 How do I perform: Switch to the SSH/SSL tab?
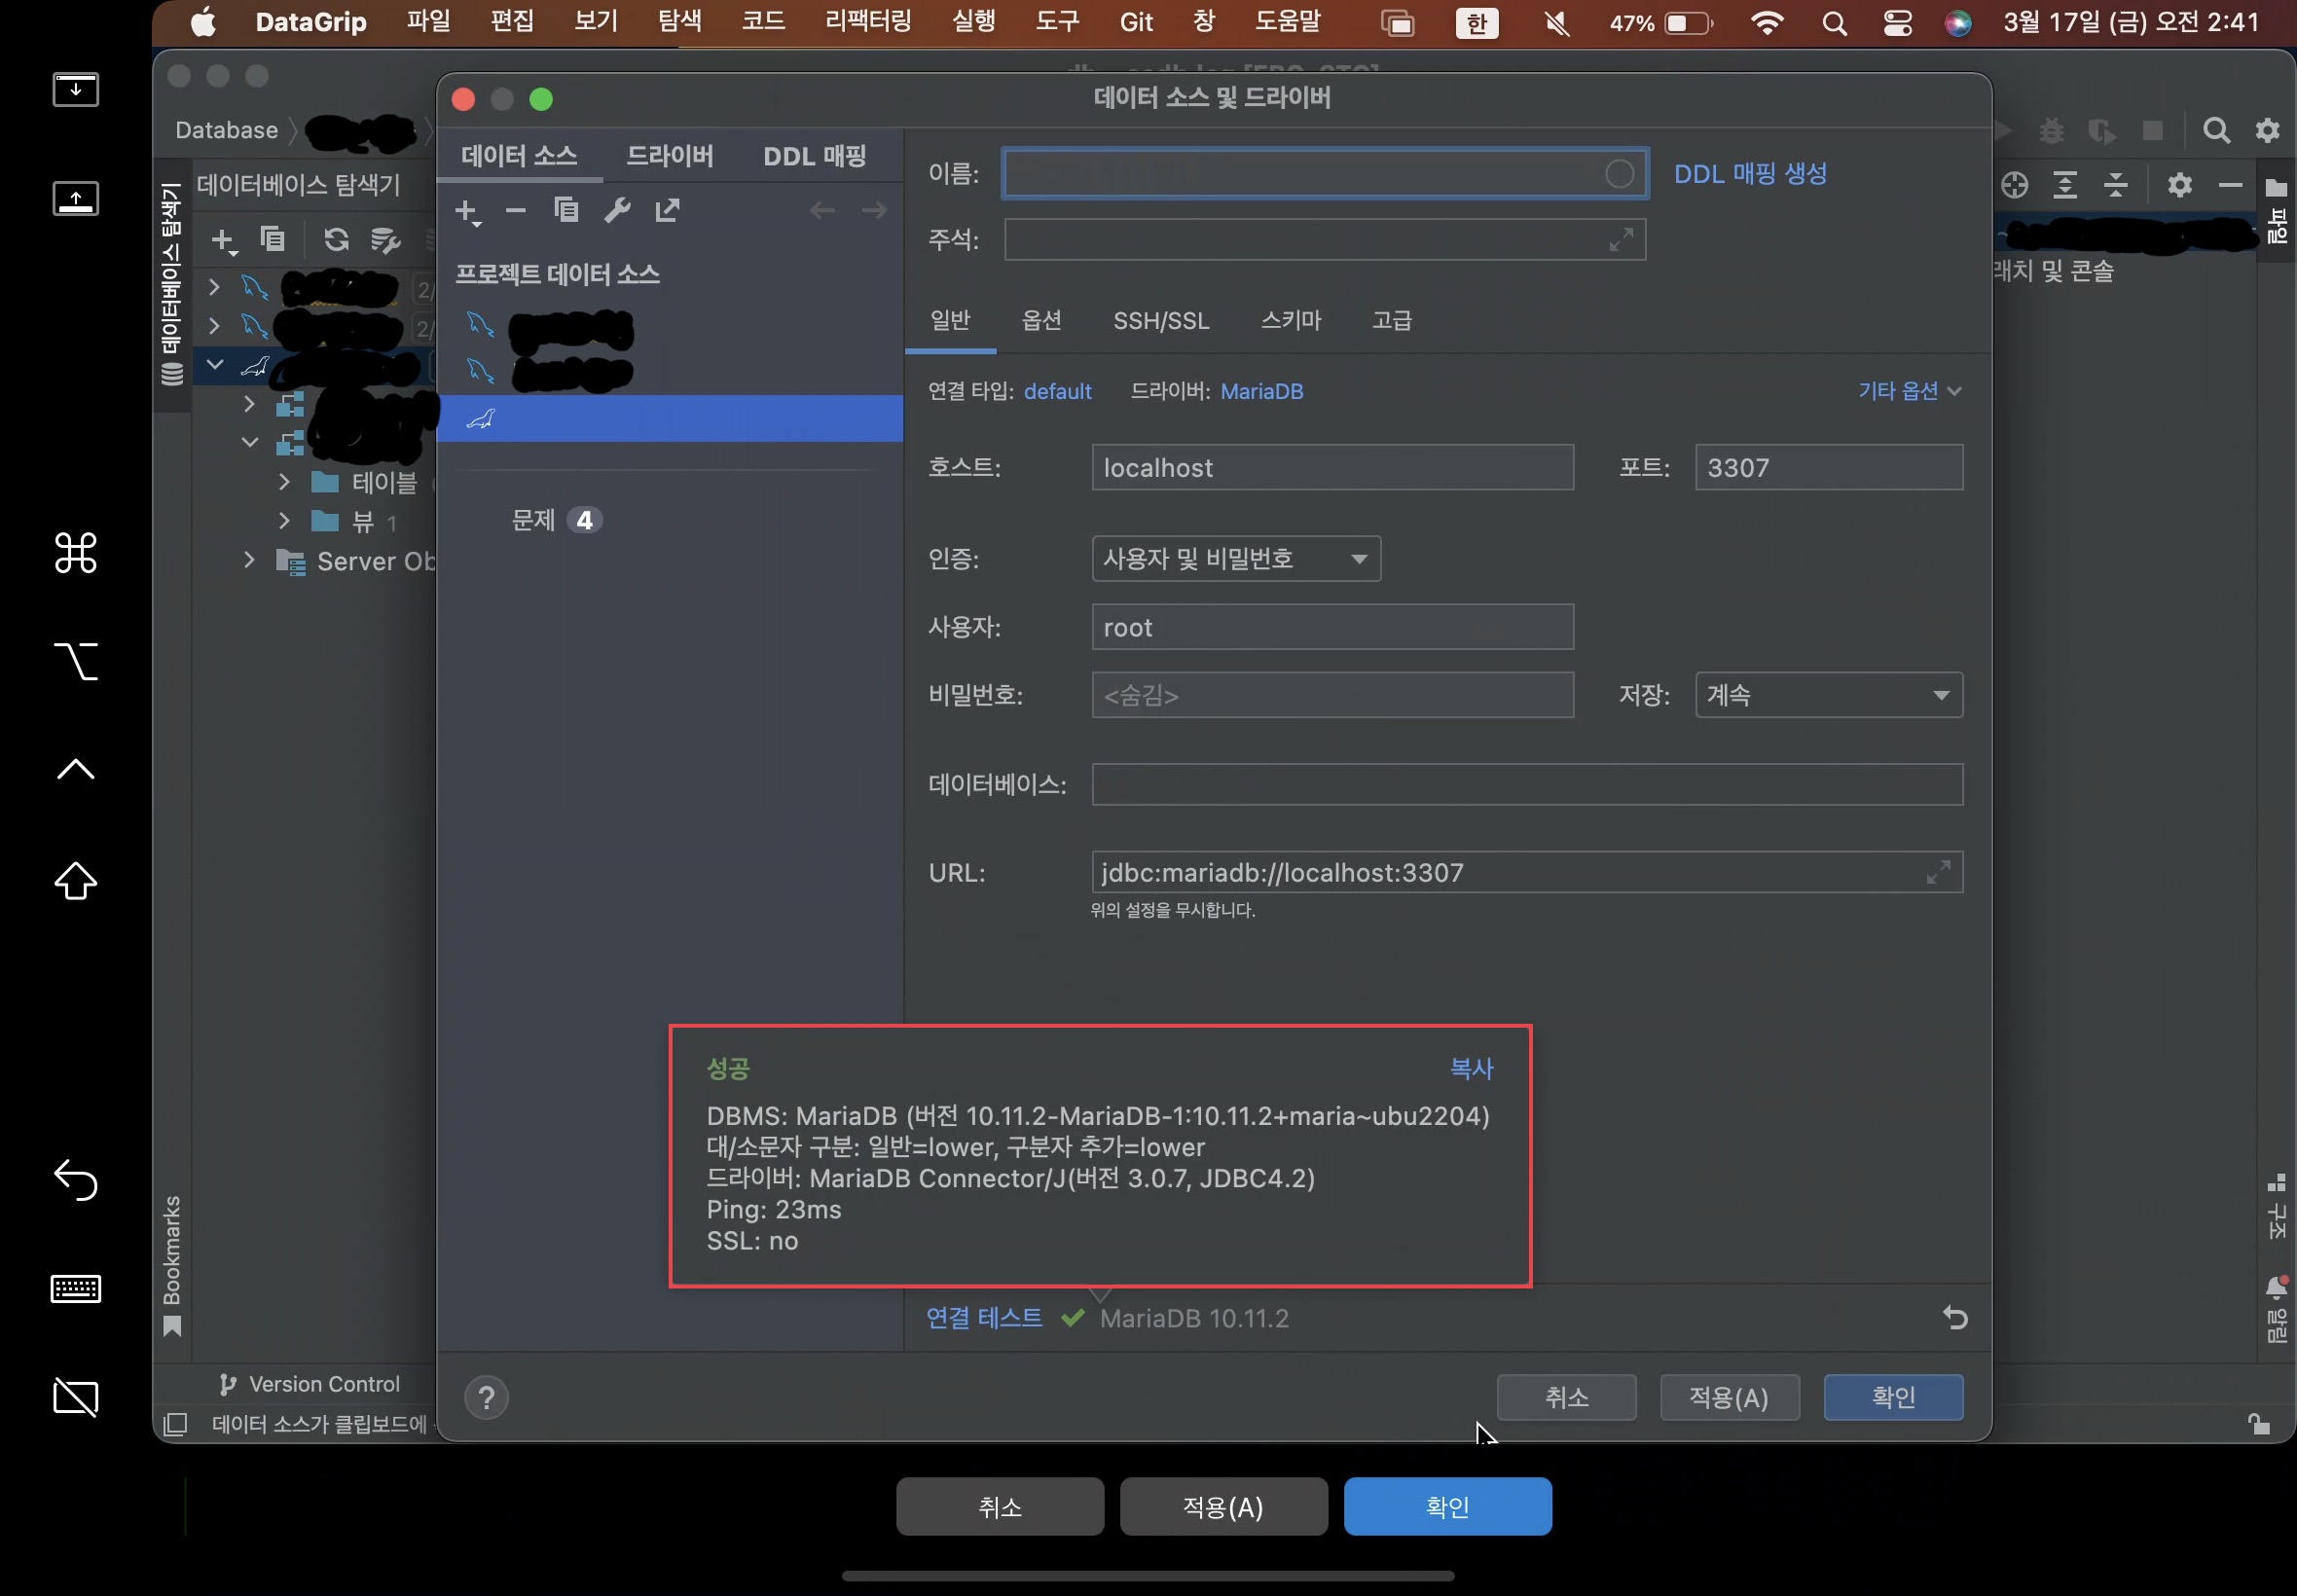[1160, 321]
